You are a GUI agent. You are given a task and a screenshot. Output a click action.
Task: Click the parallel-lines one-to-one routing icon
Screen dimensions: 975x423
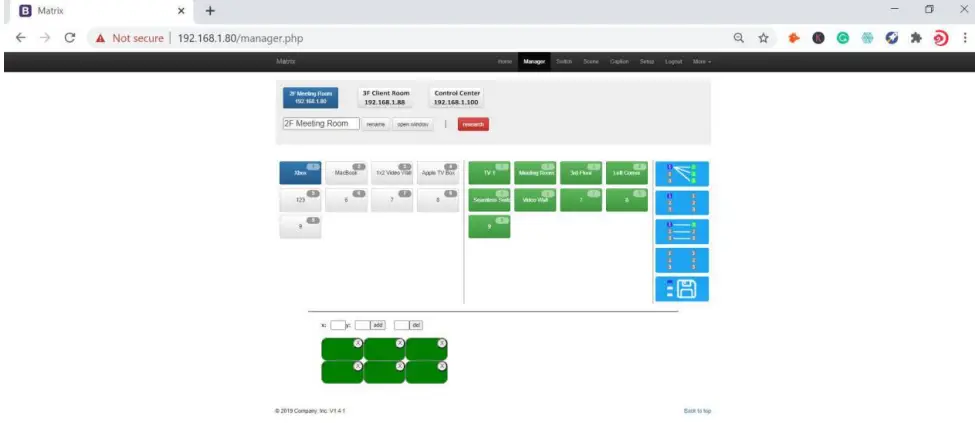click(x=682, y=231)
